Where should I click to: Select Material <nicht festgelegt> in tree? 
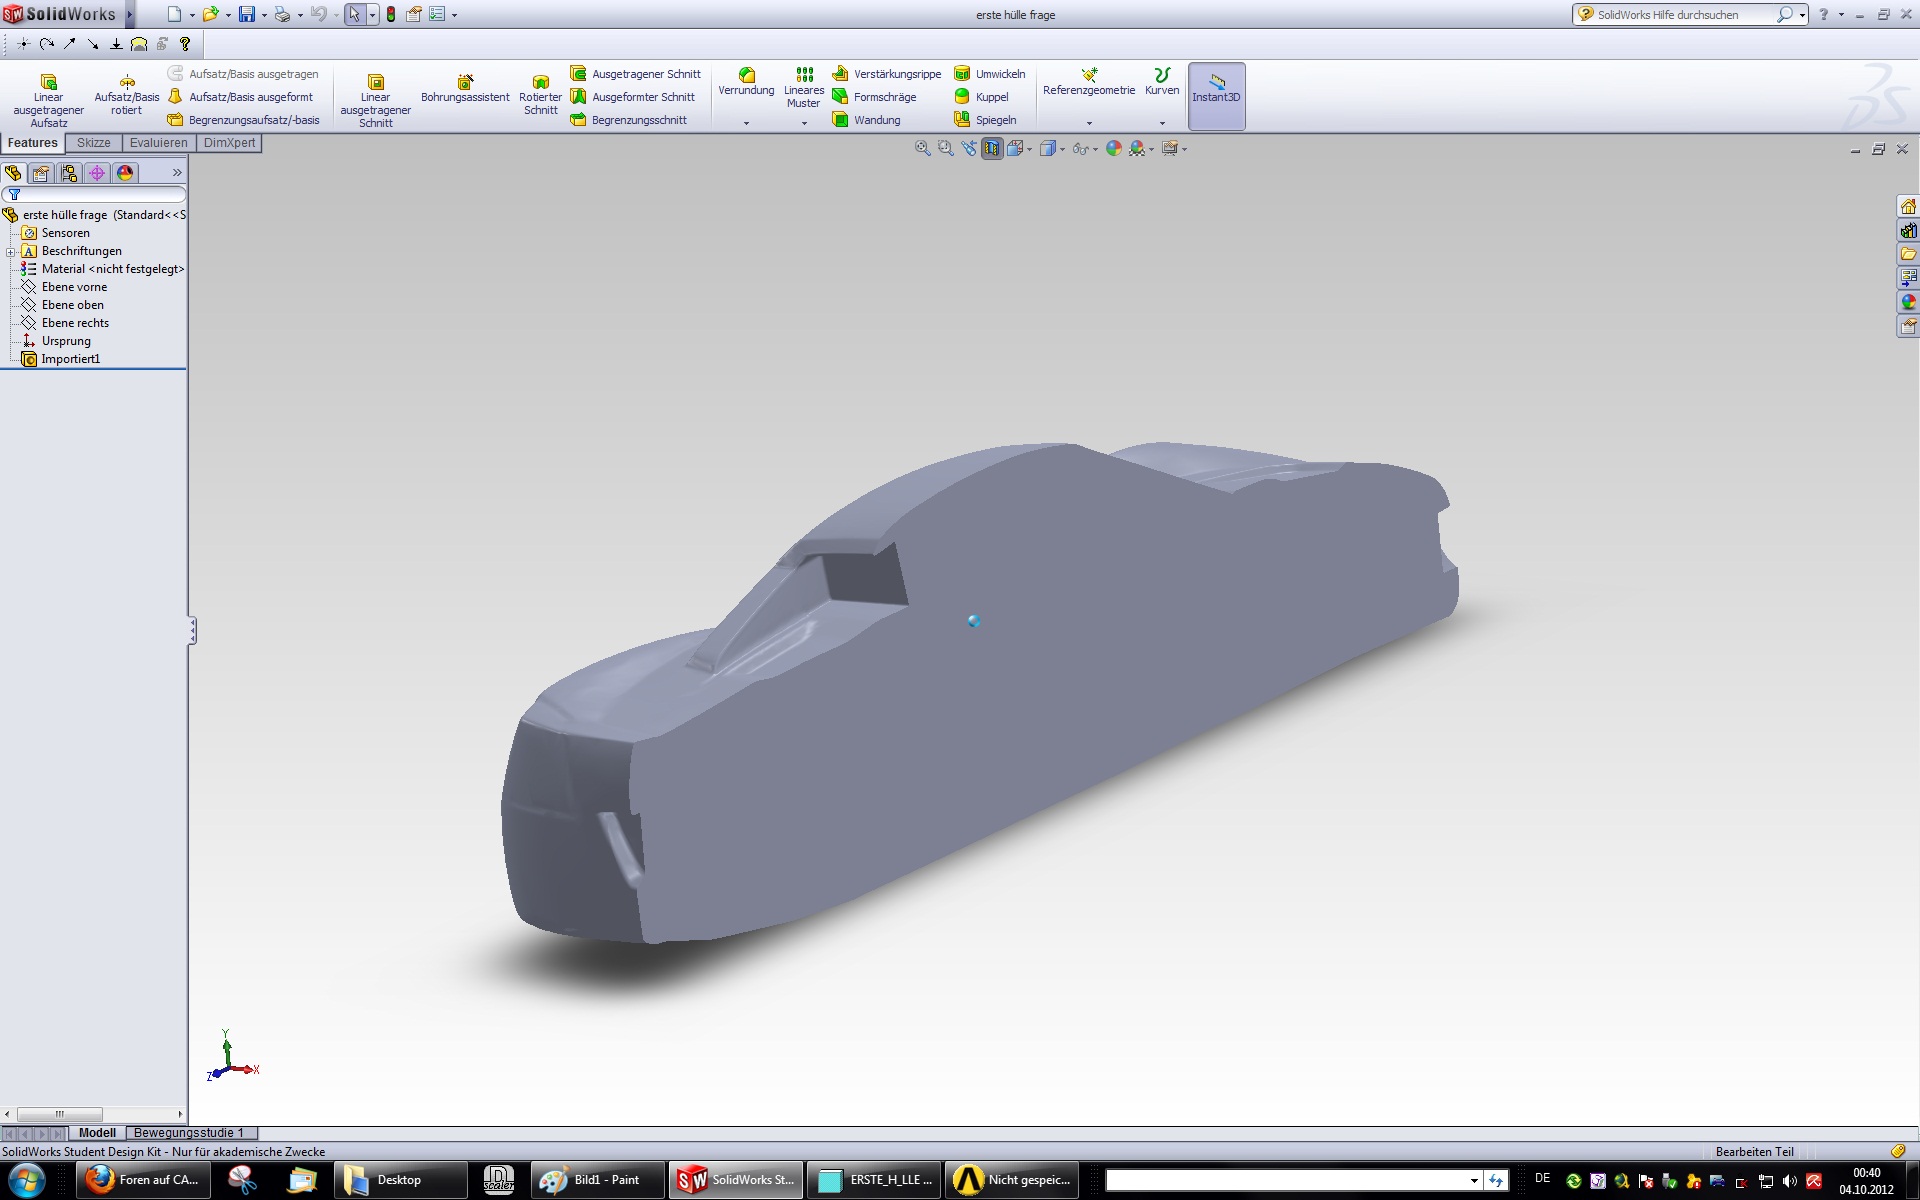(102, 269)
